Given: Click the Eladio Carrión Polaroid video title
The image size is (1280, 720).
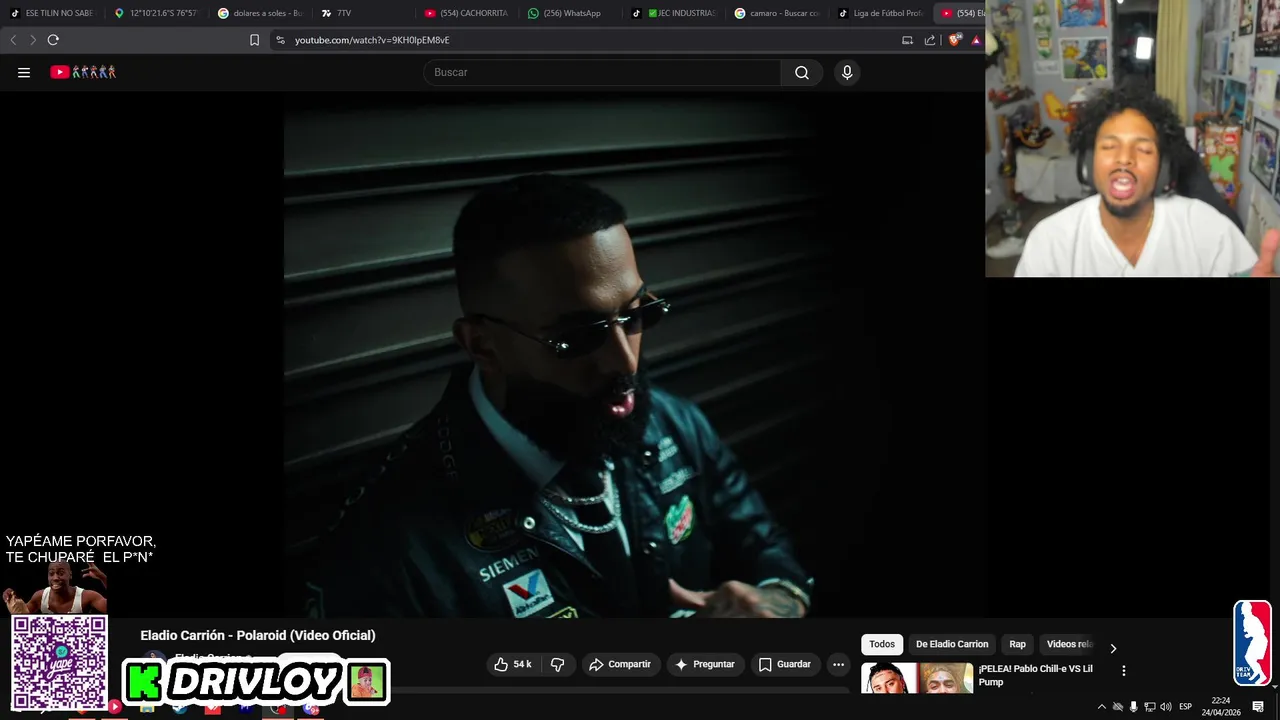Looking at the screenshot, I should pyautogui.click(x=258, y=635).
